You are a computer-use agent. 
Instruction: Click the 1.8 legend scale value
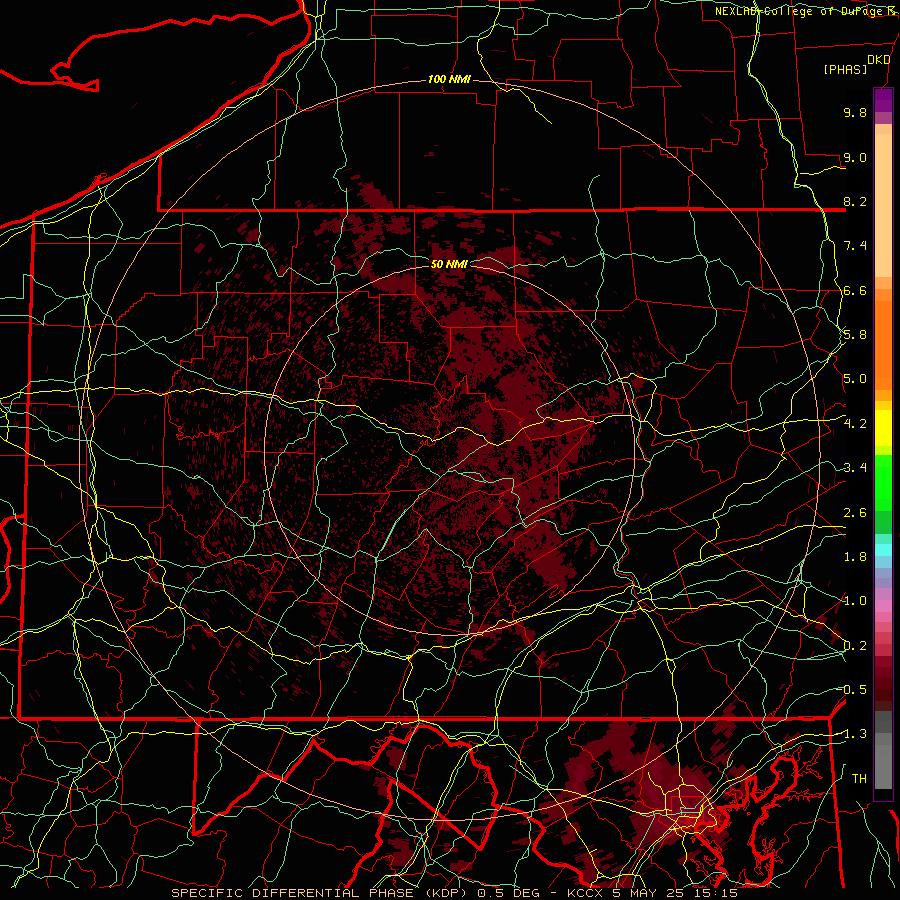click(x=855, y=557)
